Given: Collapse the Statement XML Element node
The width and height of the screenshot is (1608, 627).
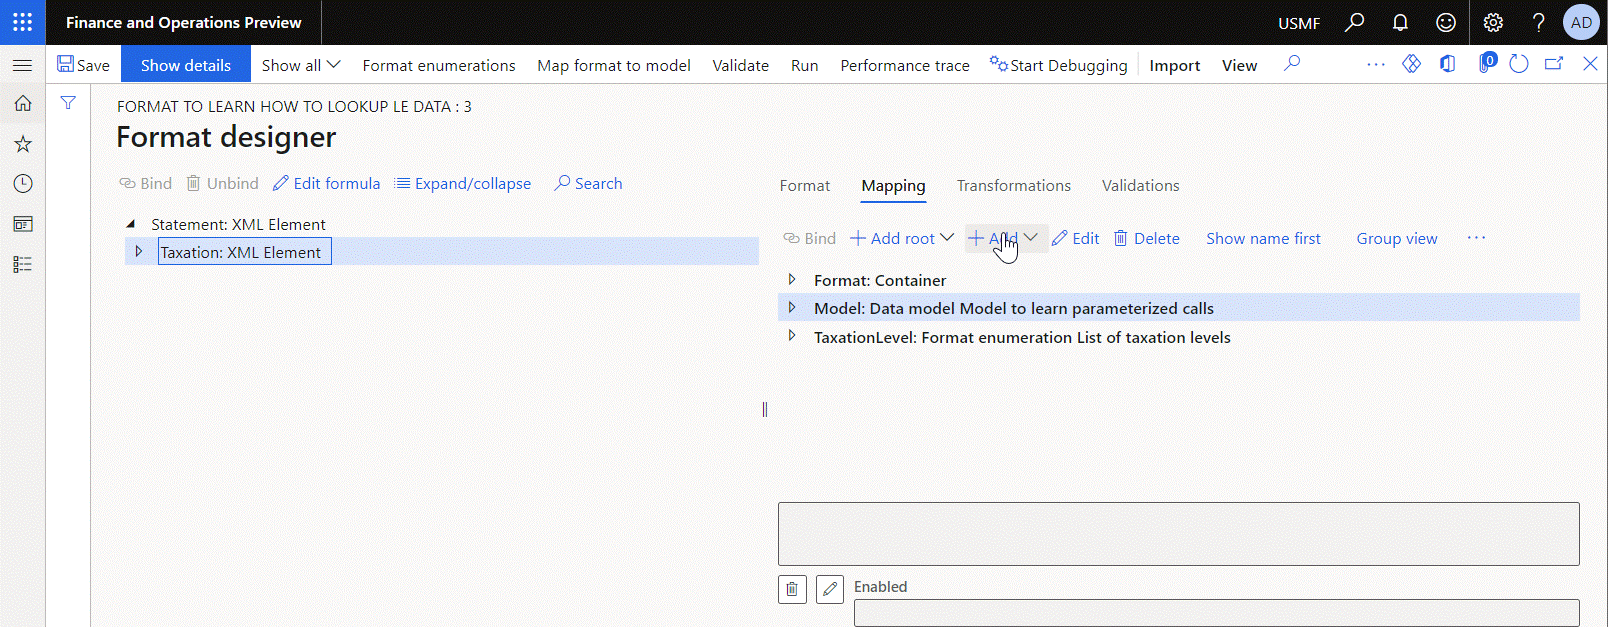Looking at the screenshot, I should point(131,224).
